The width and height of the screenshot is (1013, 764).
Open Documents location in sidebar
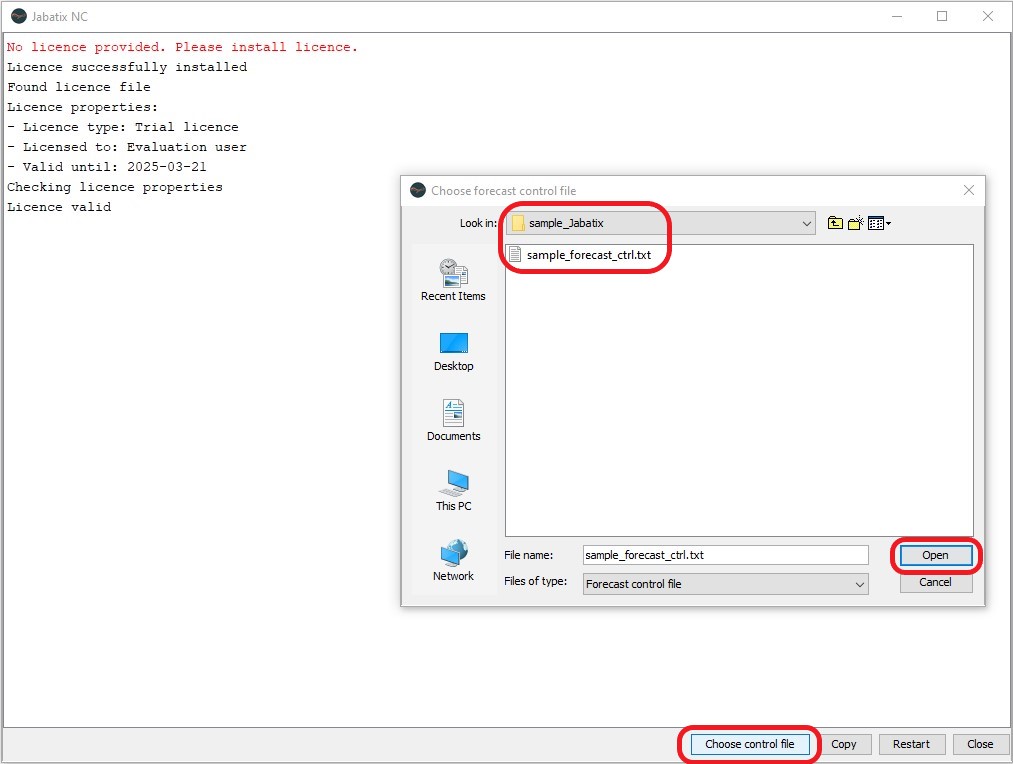click(x=453, y=420)
